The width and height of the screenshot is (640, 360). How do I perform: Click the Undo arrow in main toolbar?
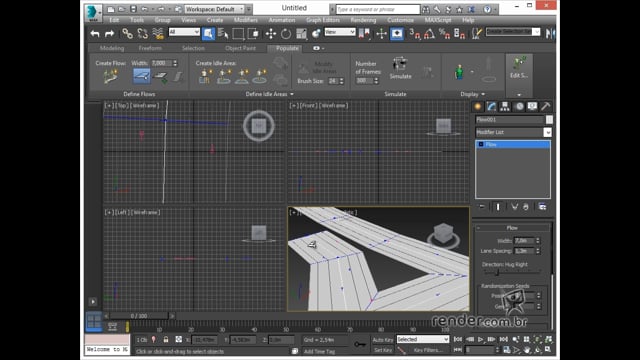pos(95,34)
